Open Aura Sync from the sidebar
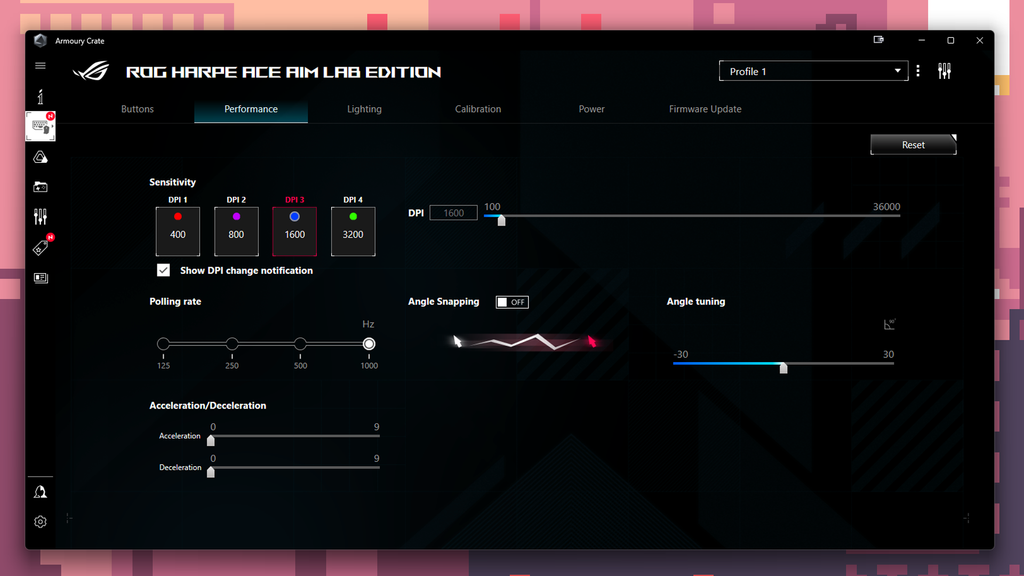 click(x=40, y=156)
